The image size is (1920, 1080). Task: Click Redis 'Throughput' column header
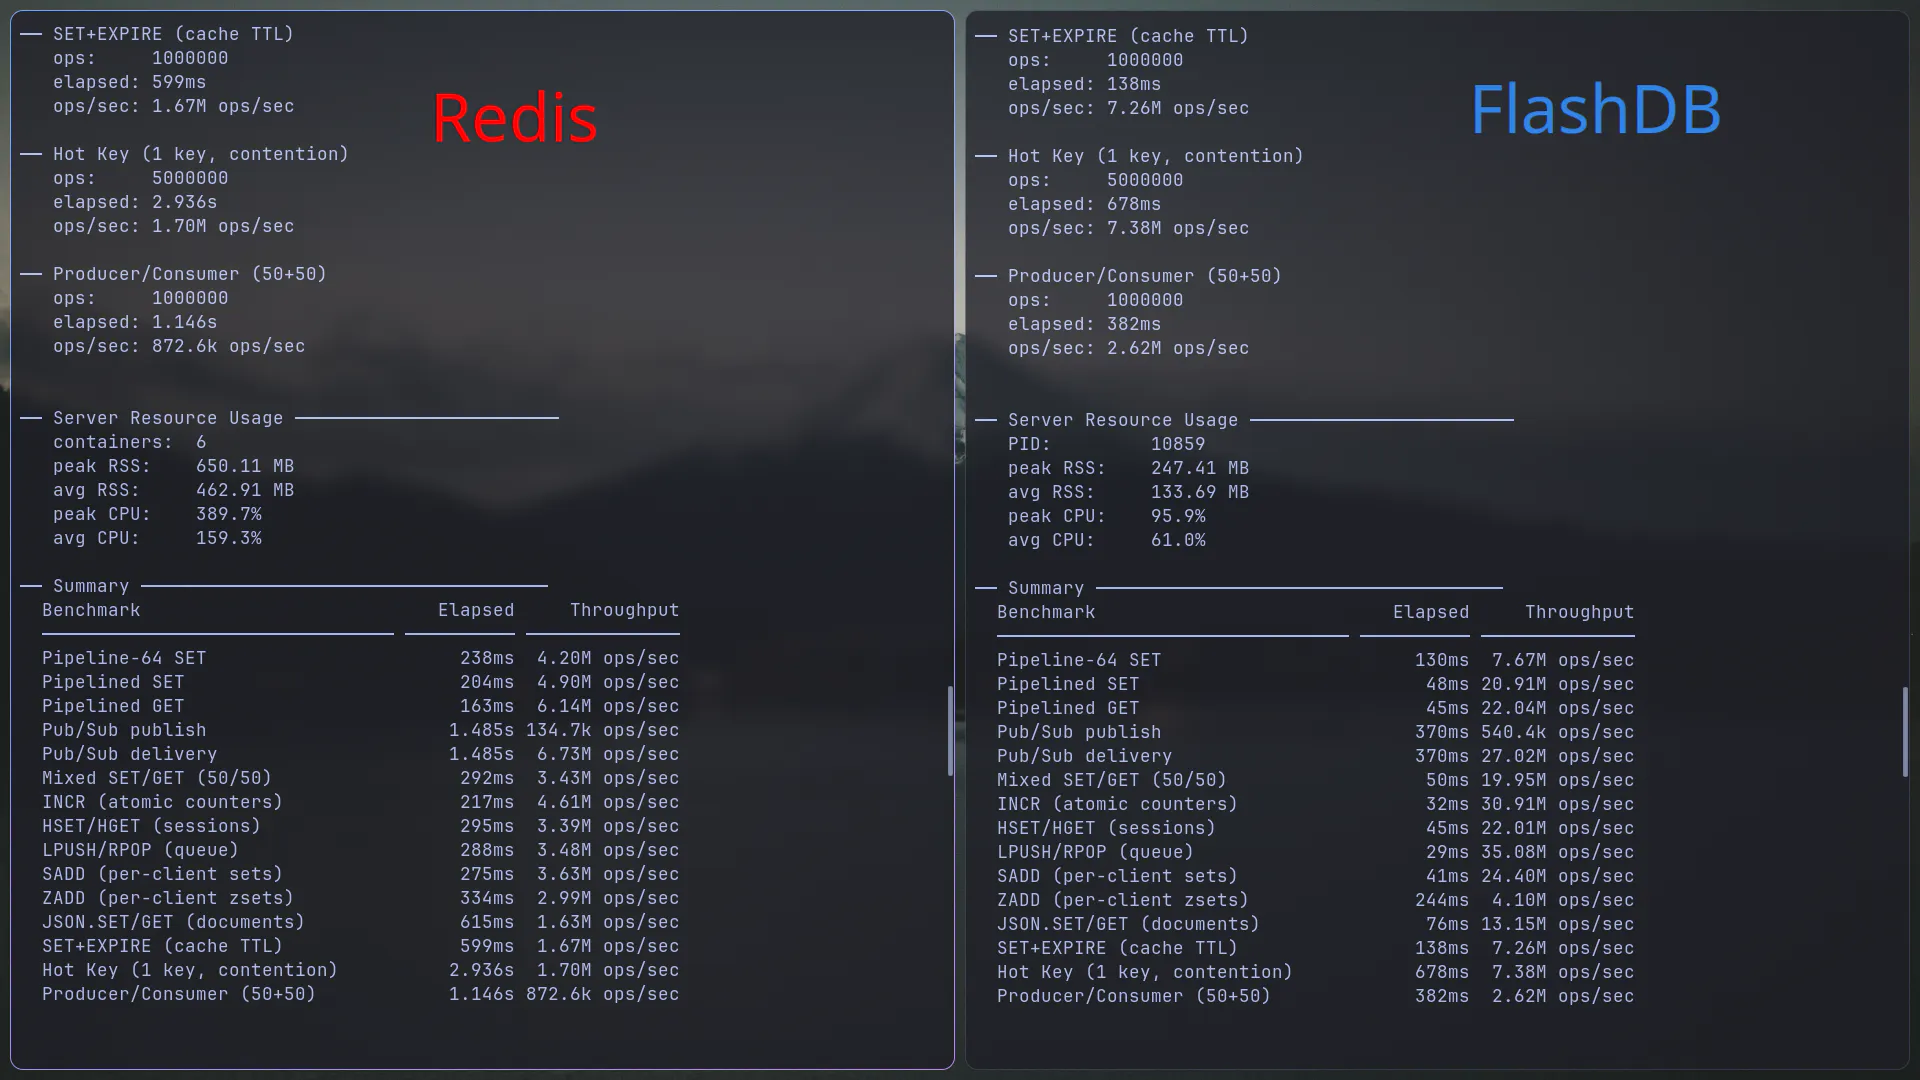click(625, 610)
